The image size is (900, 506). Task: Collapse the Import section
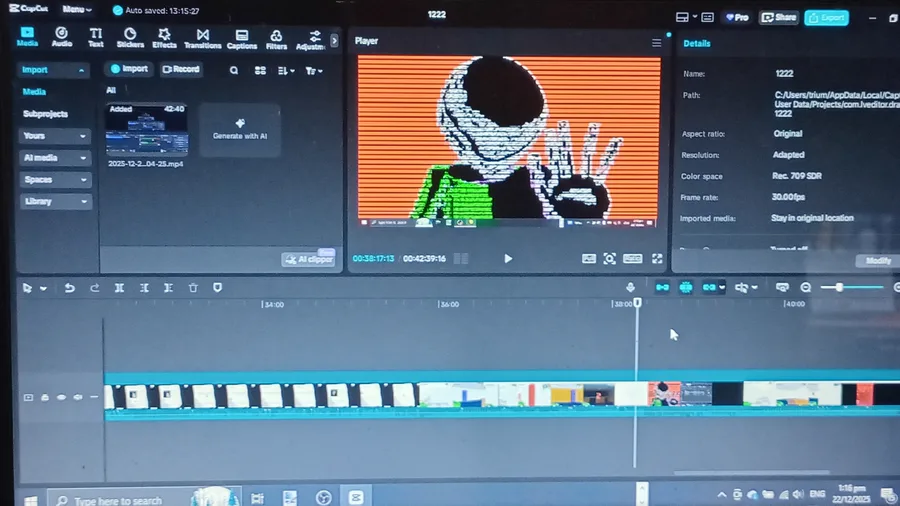pyautogui.click(x=53, y=69)
